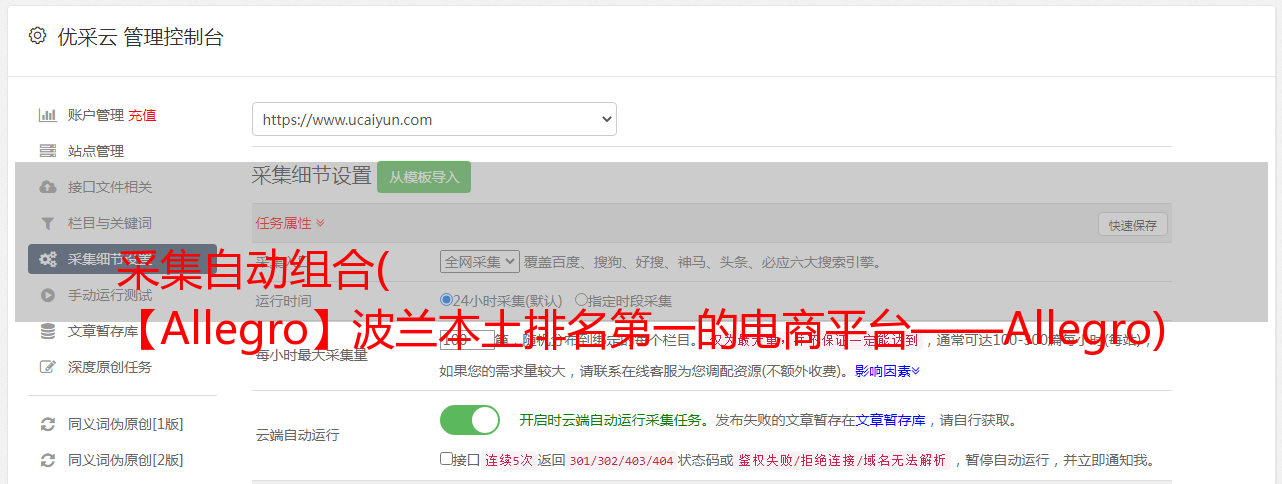The height and width of the screenshot is (484, 1282).
Task: Expand the 影响因素 link
Action: tap(887, 371)
